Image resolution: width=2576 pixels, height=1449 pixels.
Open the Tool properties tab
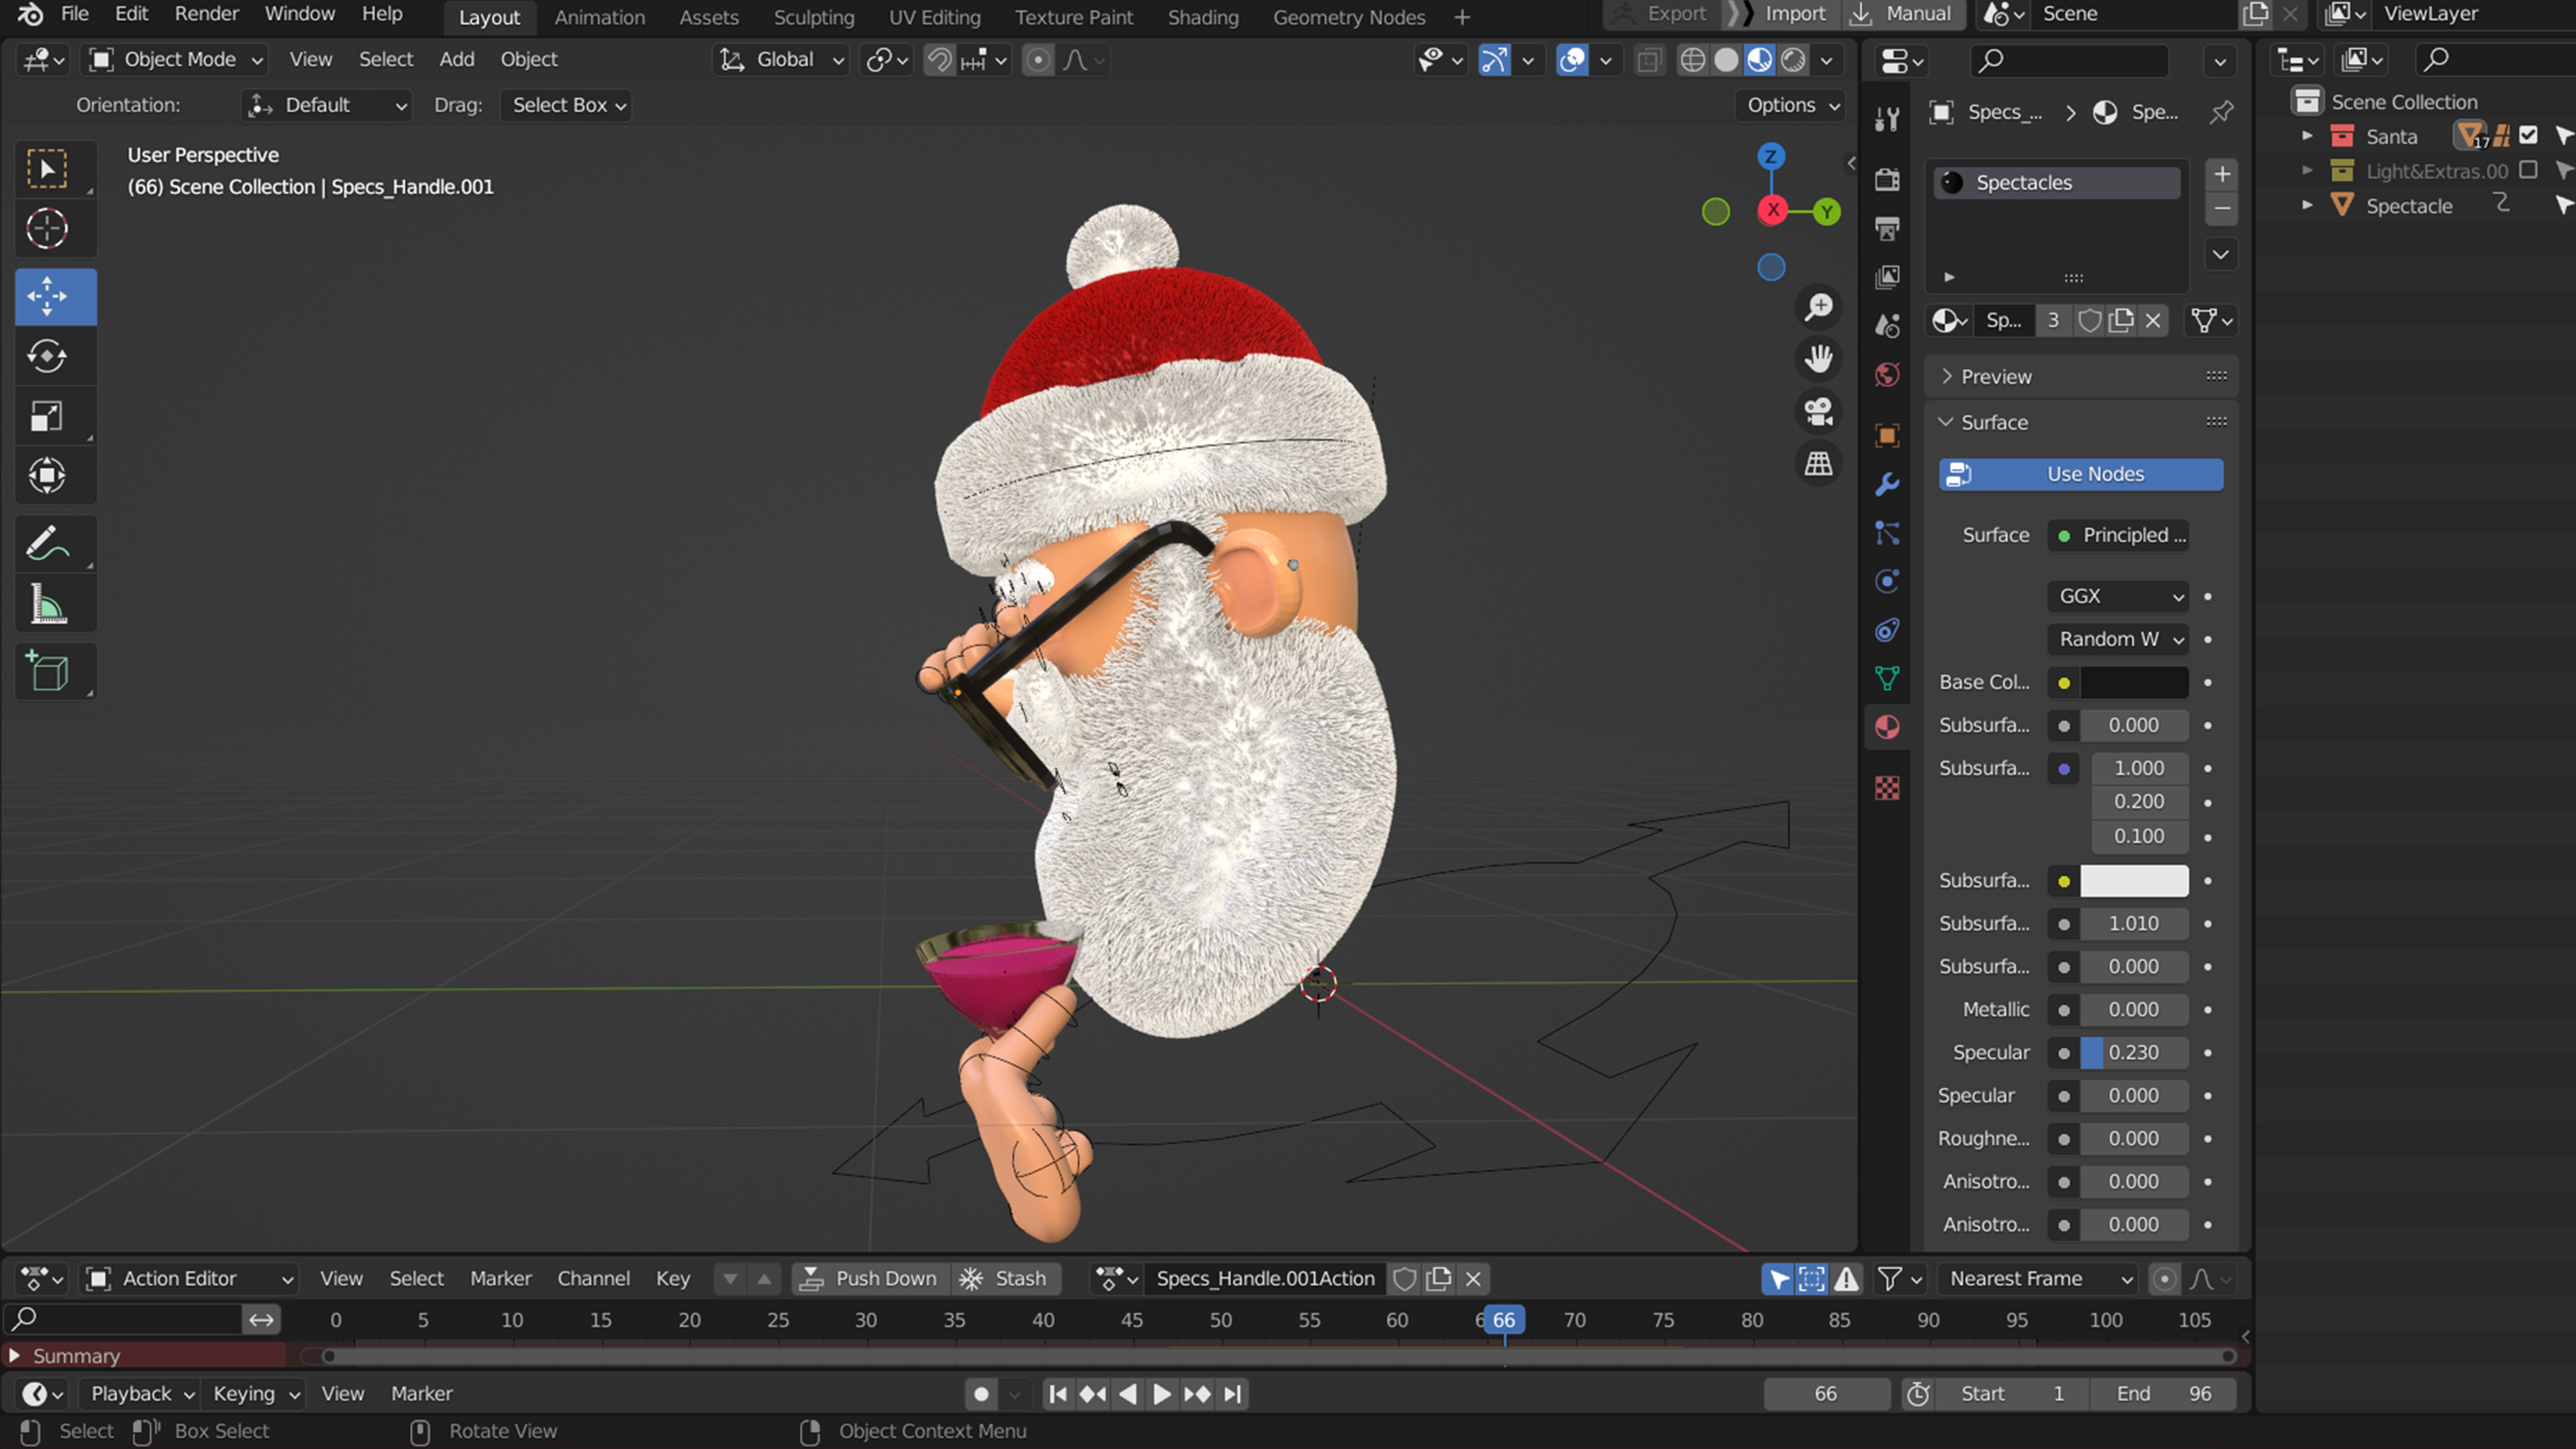click(x=1887, y=119)
